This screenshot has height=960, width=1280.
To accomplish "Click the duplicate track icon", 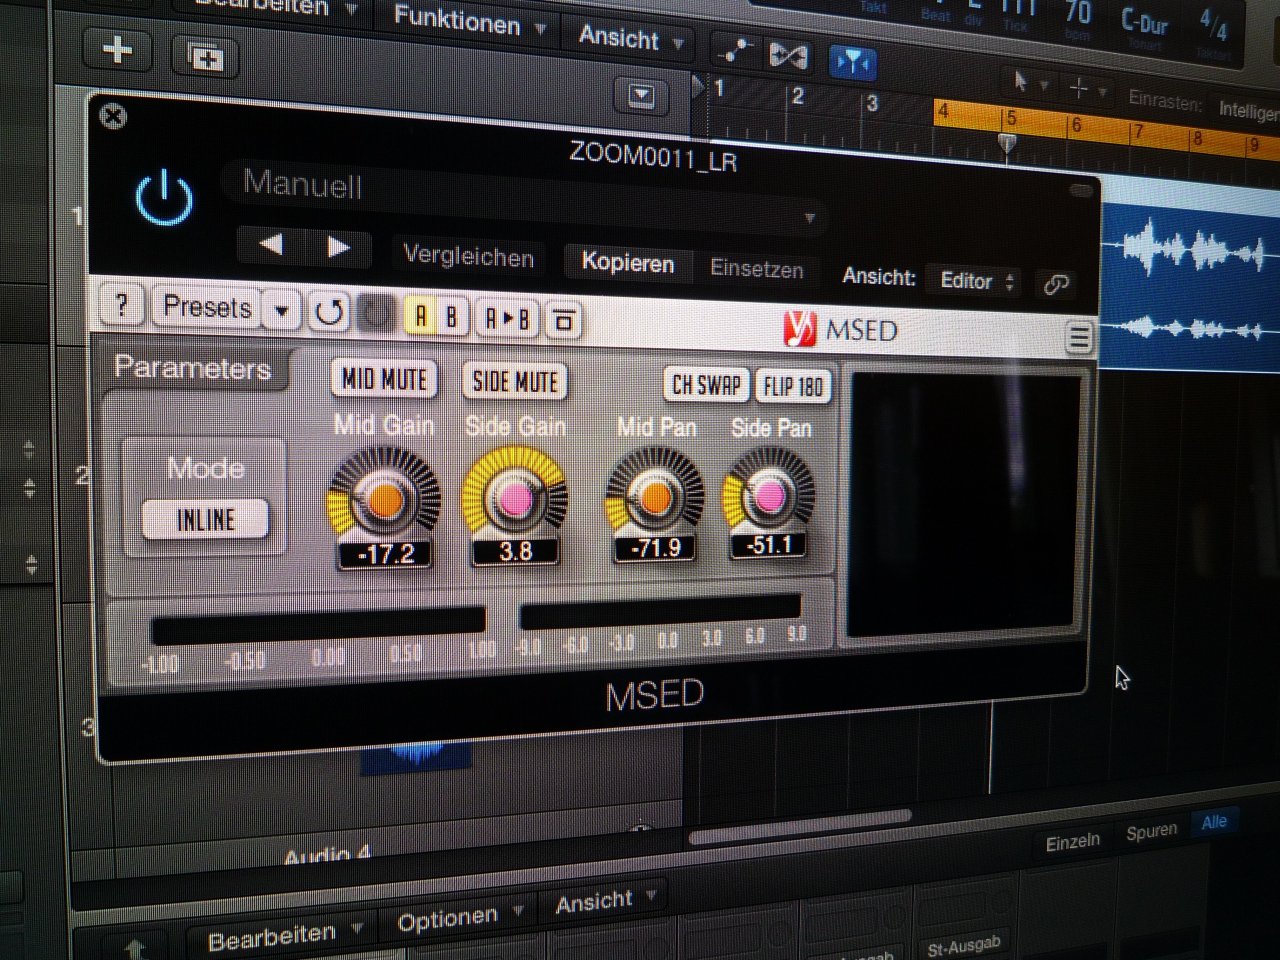I will click(205, 56).
